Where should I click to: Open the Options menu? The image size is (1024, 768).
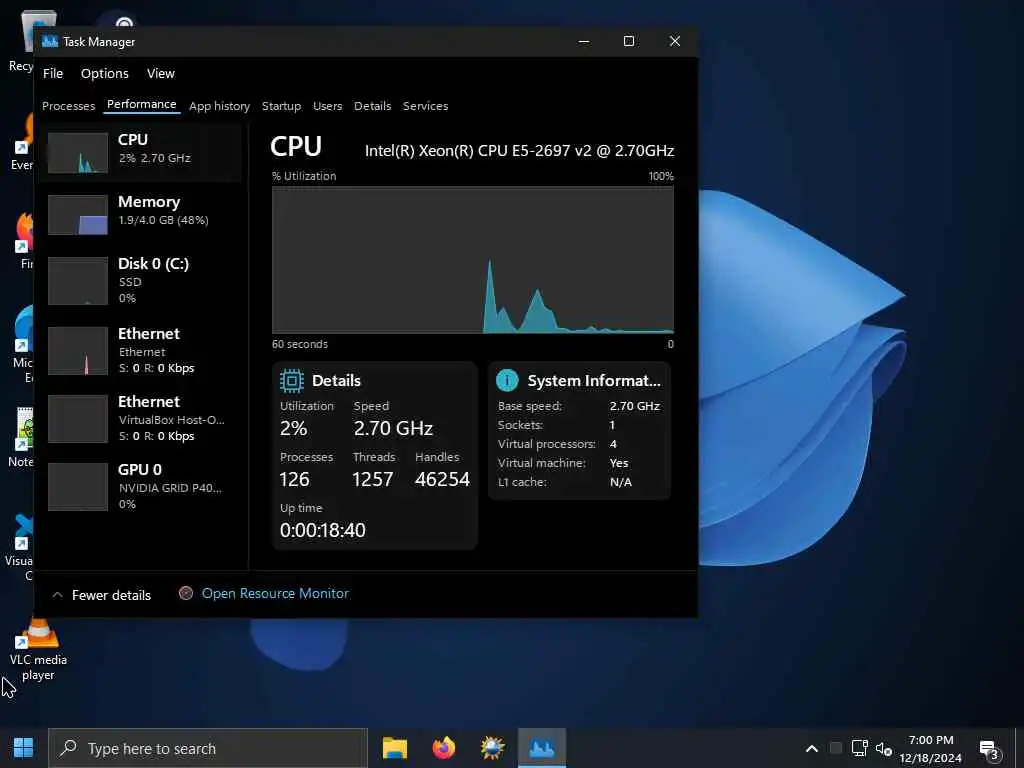click(104, 74)
